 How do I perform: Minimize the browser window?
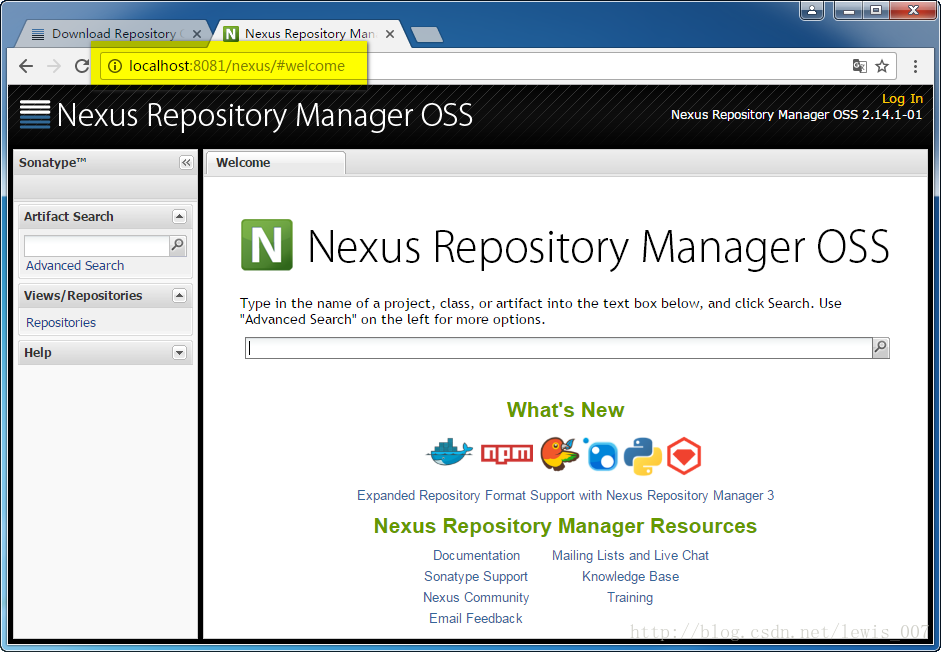[x=849, y=10]
